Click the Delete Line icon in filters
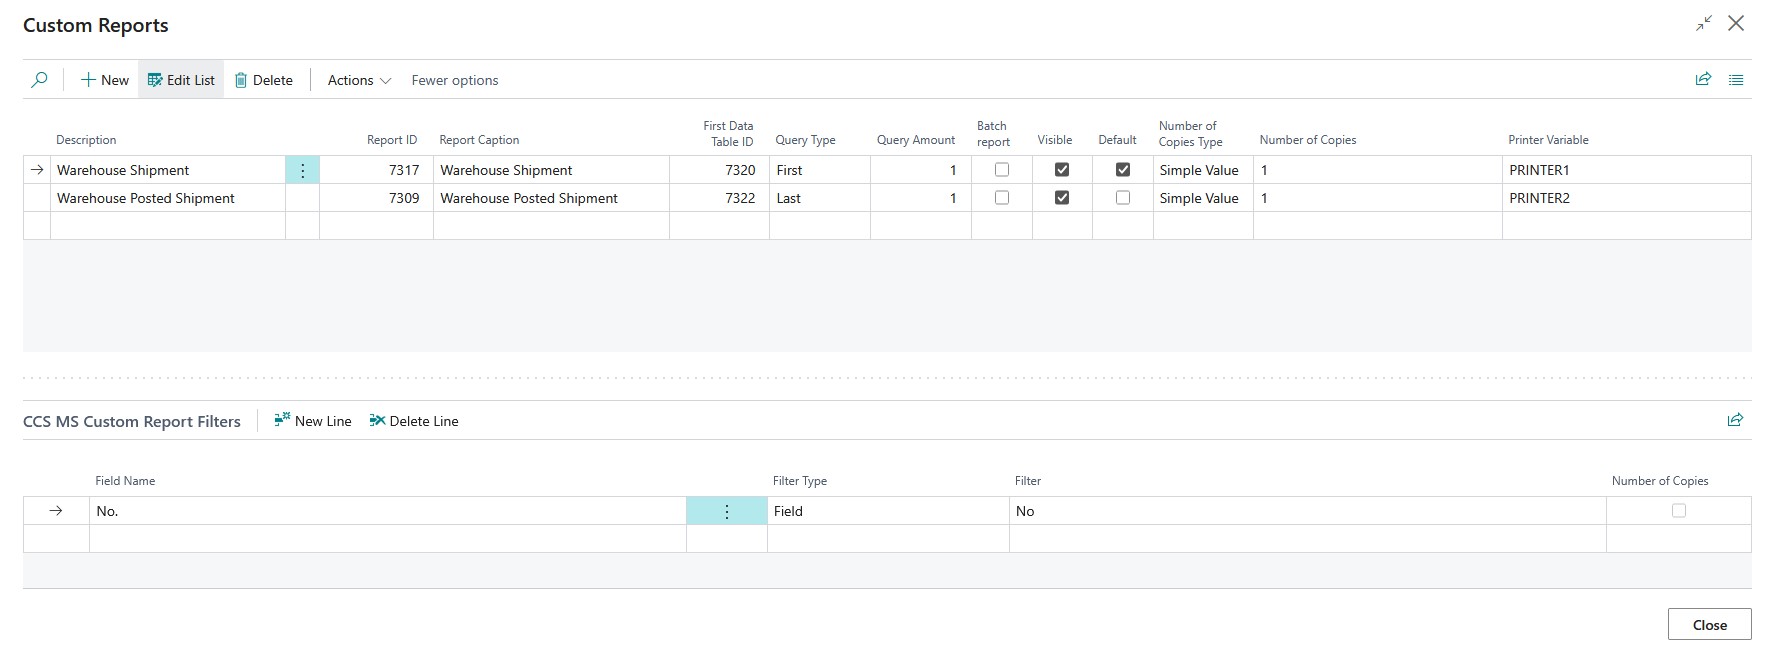The image size is (1766, 651). click(x=377, y=421)
